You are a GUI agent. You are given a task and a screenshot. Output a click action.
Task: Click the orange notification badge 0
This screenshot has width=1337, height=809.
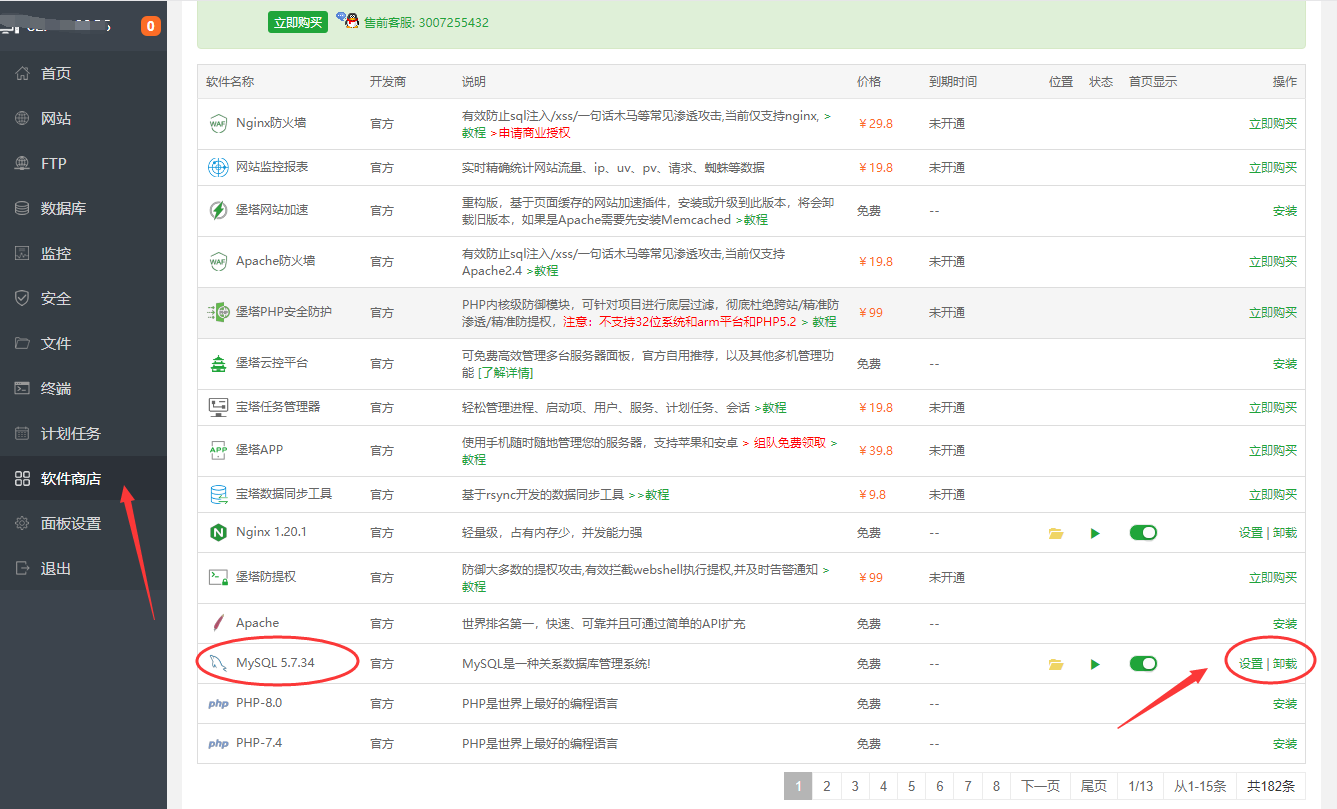(151, 26)
